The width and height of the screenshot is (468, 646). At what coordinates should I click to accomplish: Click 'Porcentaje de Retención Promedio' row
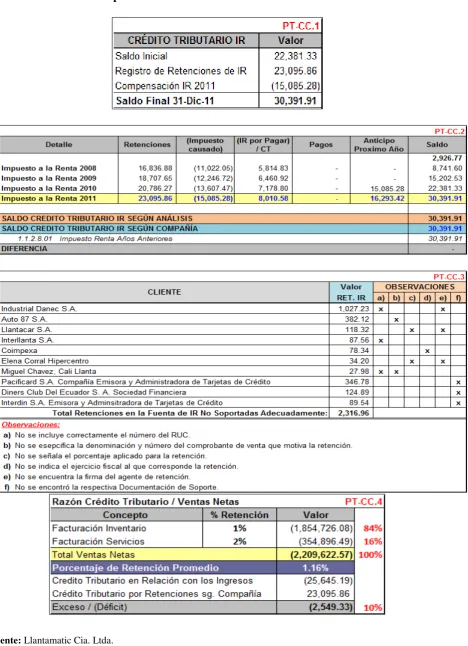pyautogui.click(x=202, y=568)
